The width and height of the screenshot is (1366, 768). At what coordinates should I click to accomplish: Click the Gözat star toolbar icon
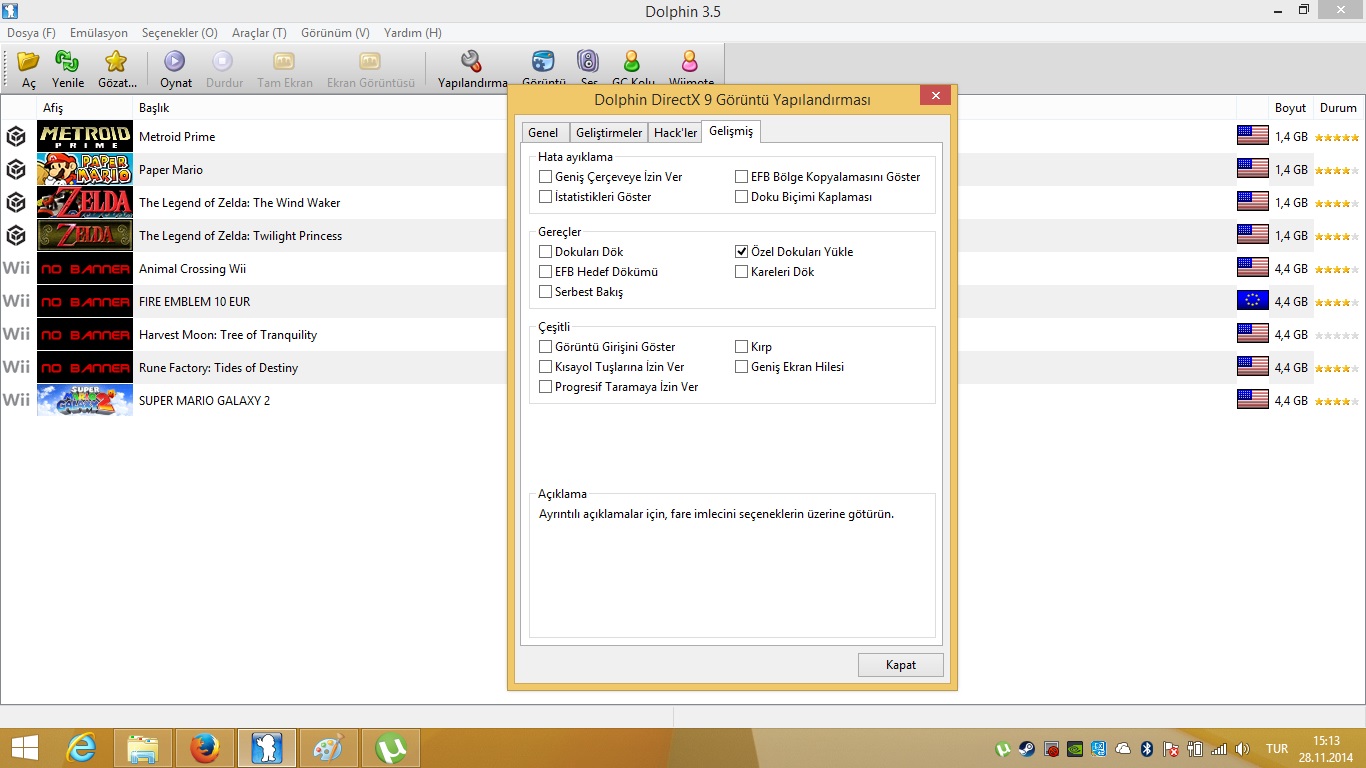117,62
